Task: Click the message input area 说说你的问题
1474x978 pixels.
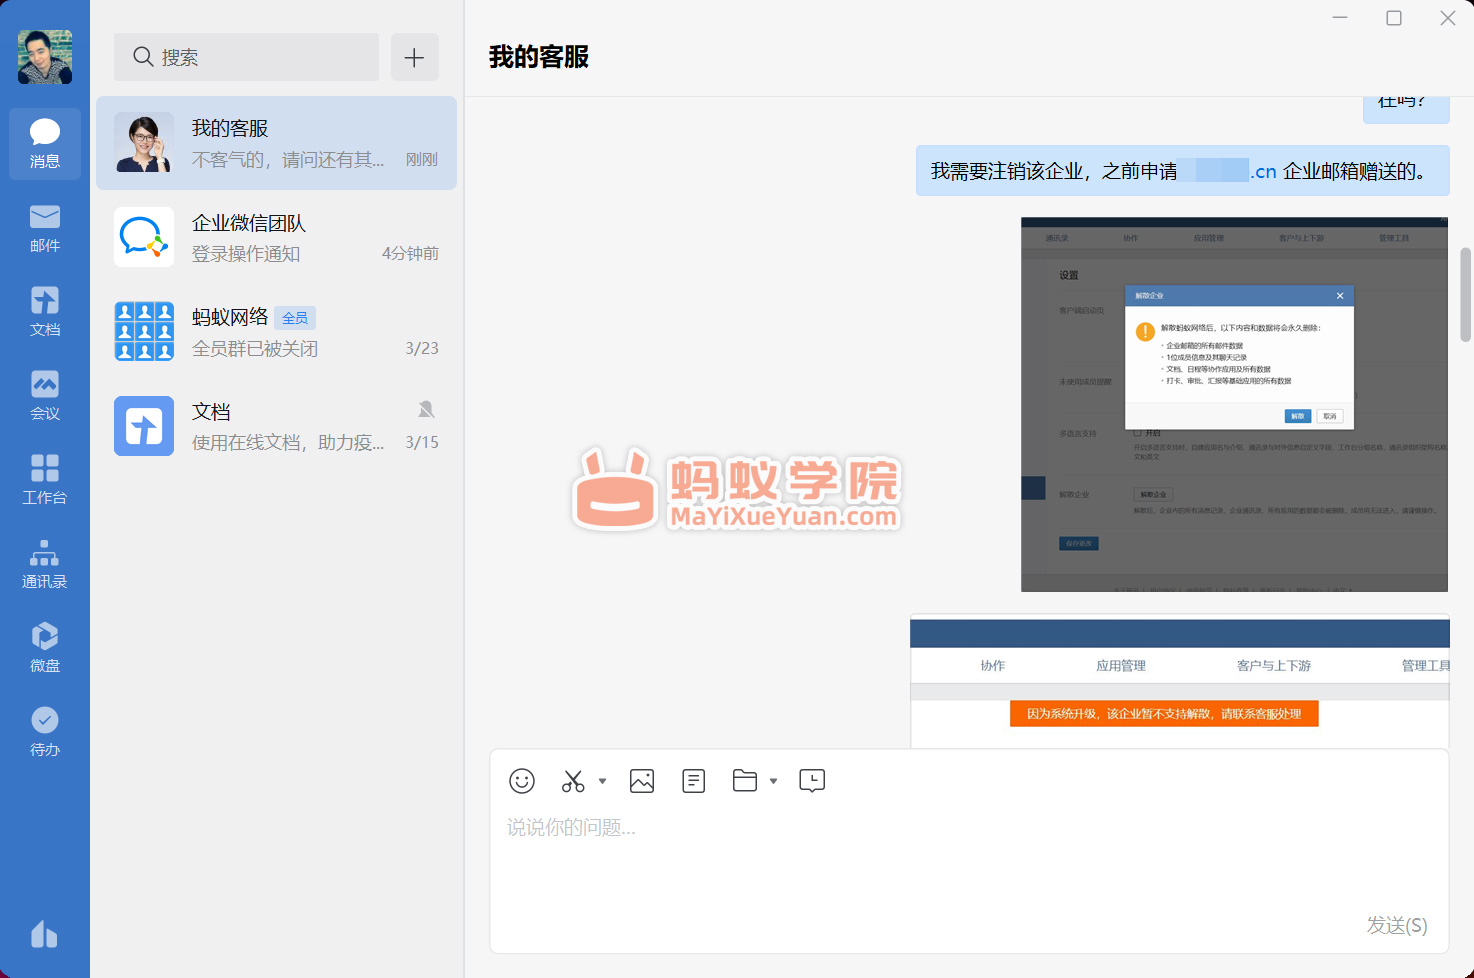Action: pyautogui.click(x=969, y=855)
